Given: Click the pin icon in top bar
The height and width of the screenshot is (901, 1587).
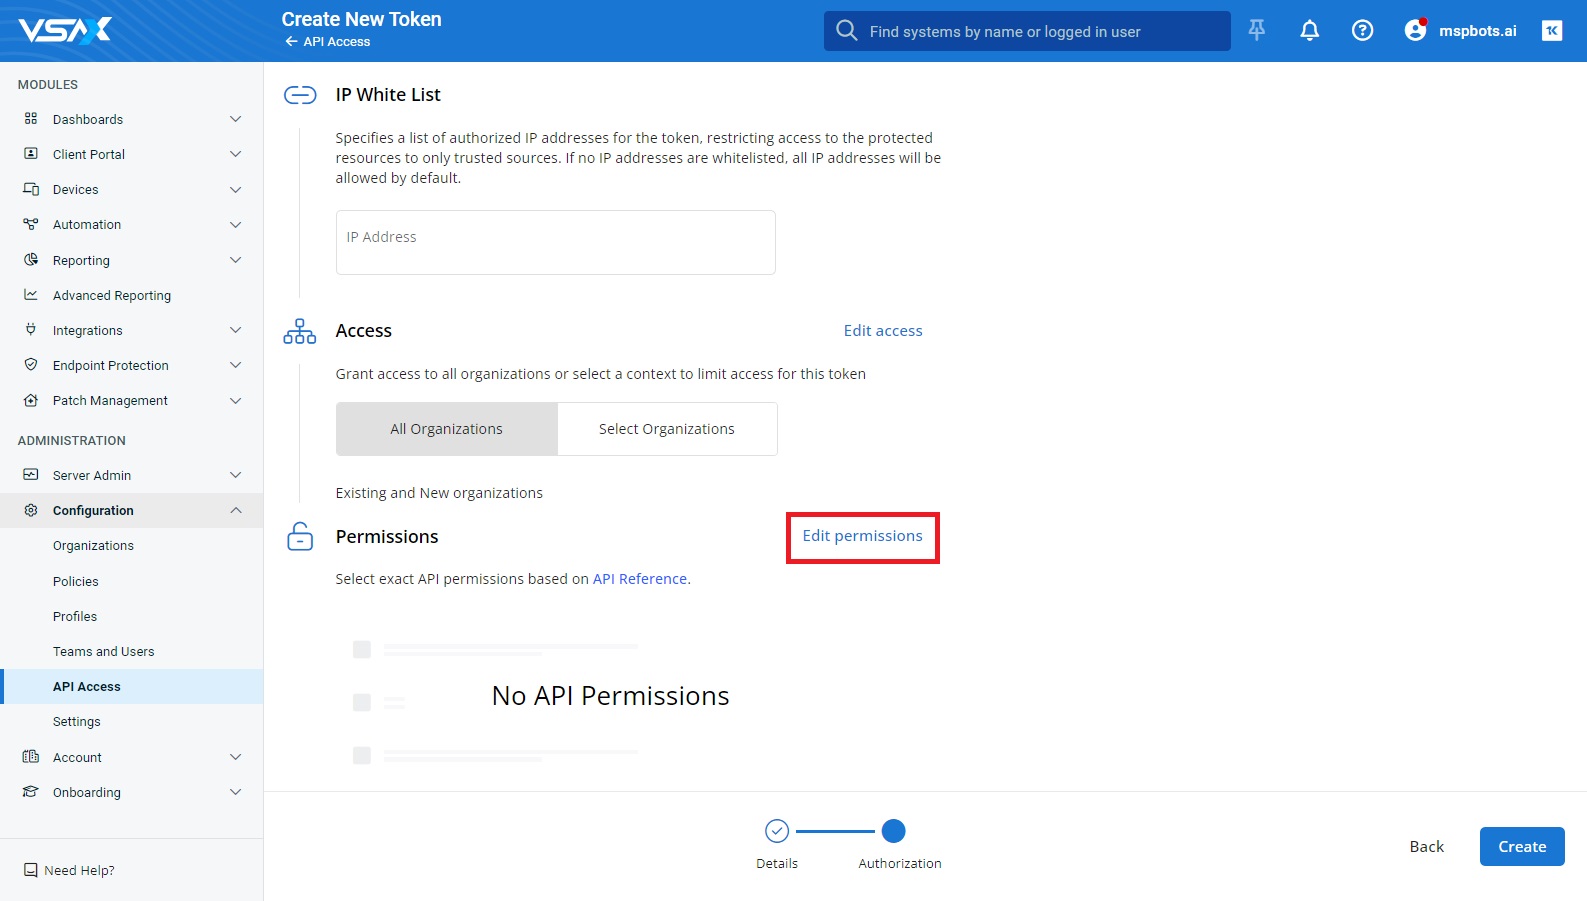Looking at the screenshot, I should click(x=1257, y=31).
